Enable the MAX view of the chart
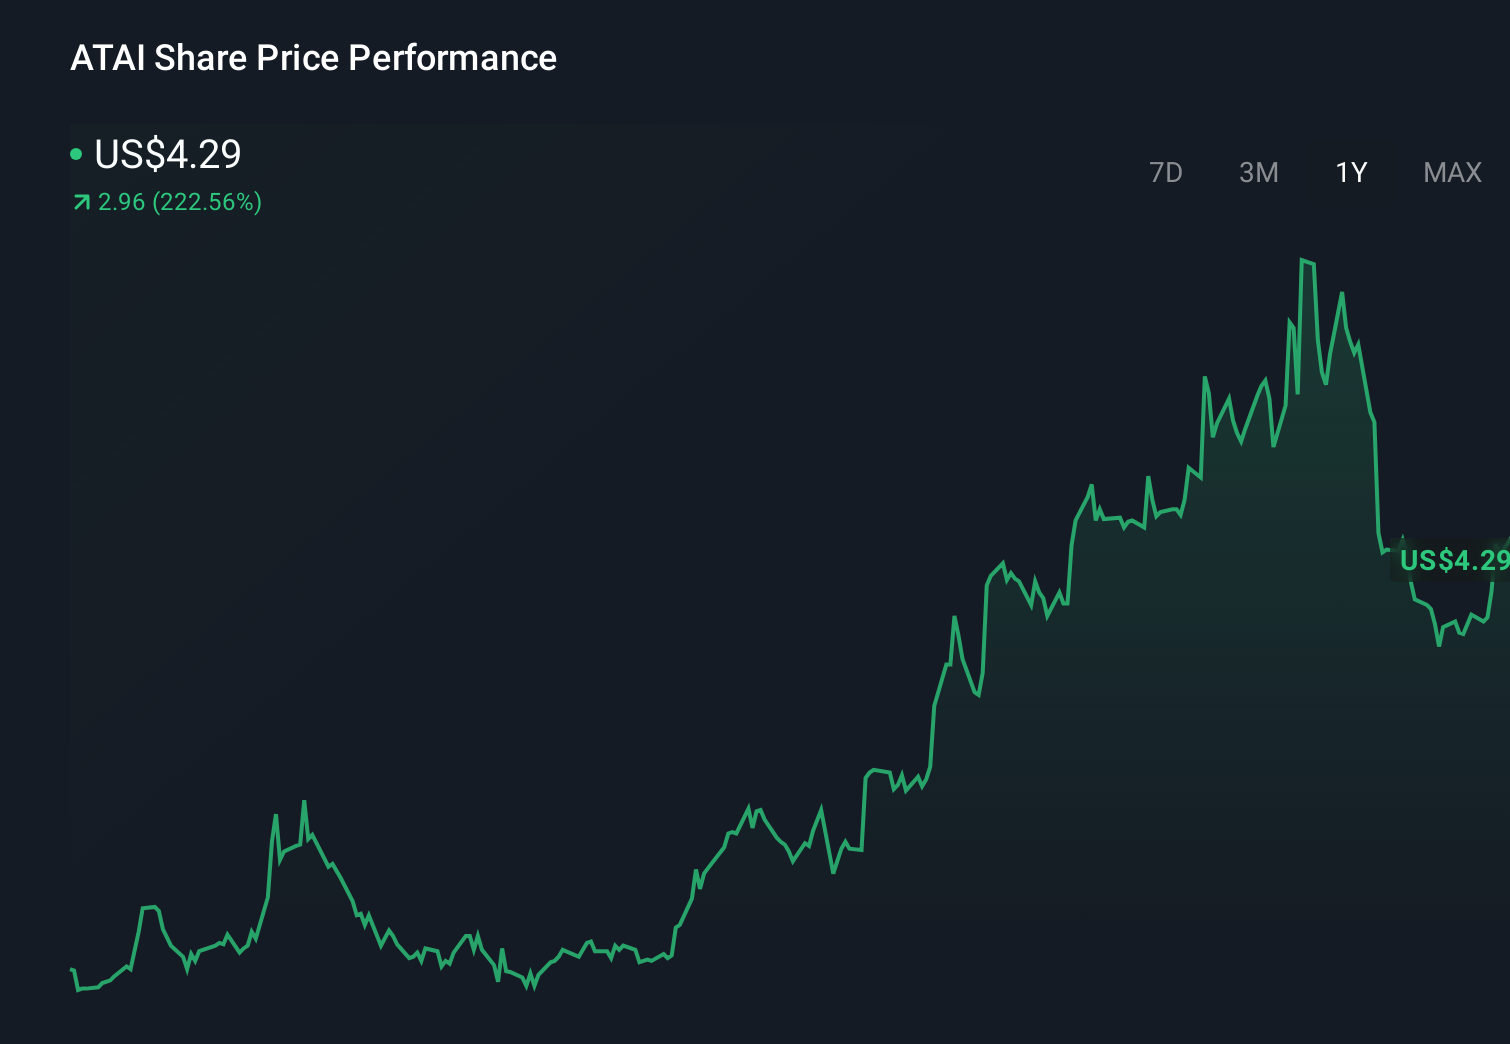The height and width of the screenshot is (1044, 1510). coord(1451,172)
